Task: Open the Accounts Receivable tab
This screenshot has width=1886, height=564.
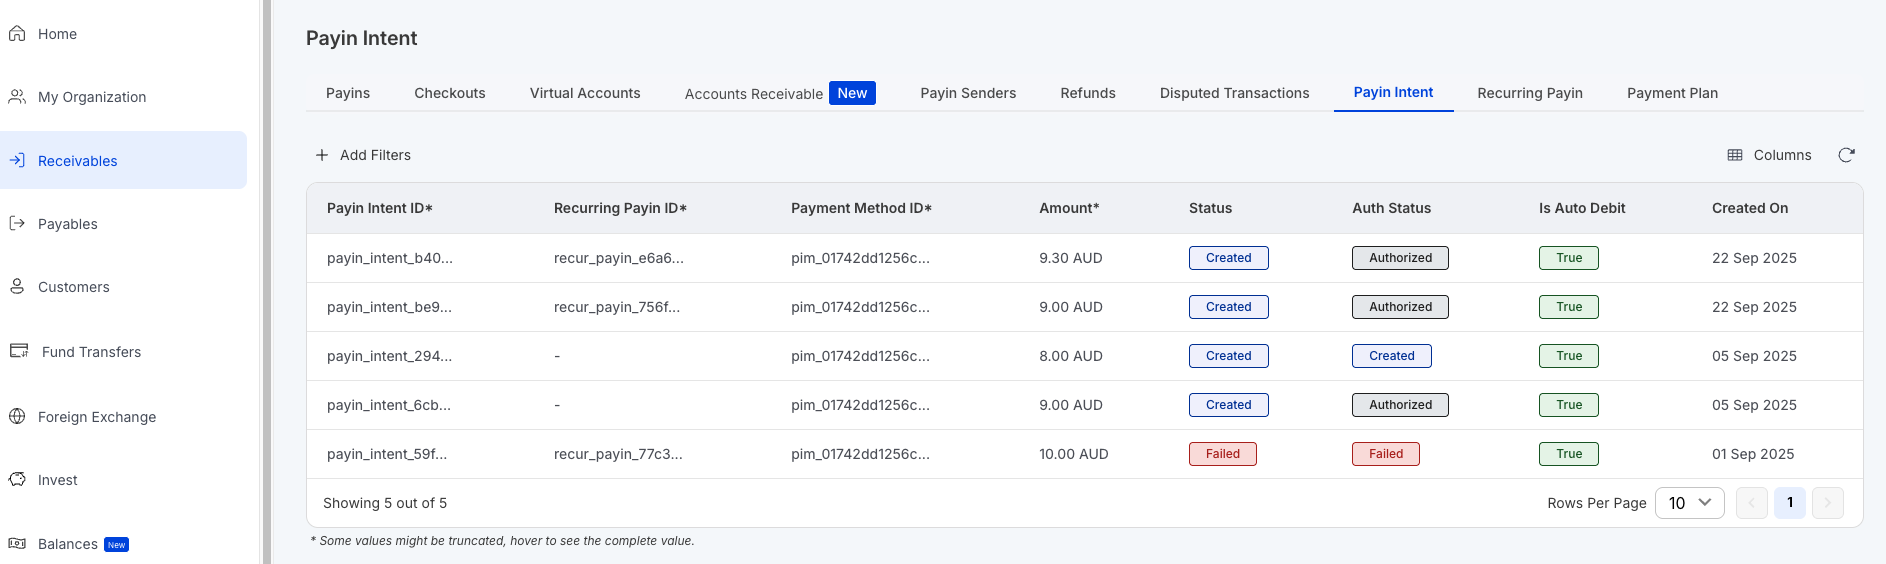Action: click(754, 94)
